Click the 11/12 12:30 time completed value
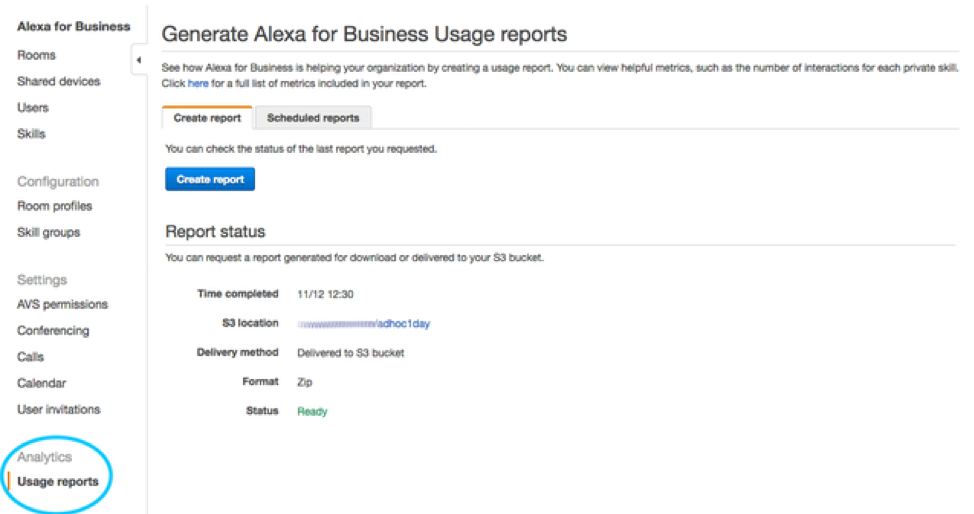The image size is (974, 514). tap(325, 295)
